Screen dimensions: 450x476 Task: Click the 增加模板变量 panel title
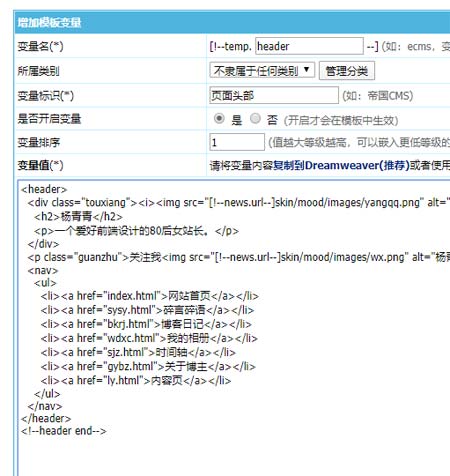(x=49, y=23)
